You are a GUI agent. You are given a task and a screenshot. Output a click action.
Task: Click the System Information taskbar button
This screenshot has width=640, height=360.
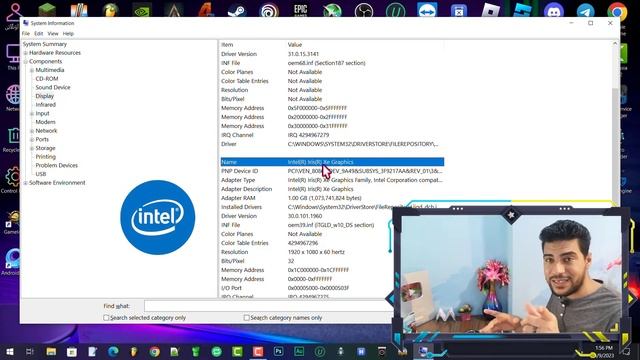click(x=423, y=351)
